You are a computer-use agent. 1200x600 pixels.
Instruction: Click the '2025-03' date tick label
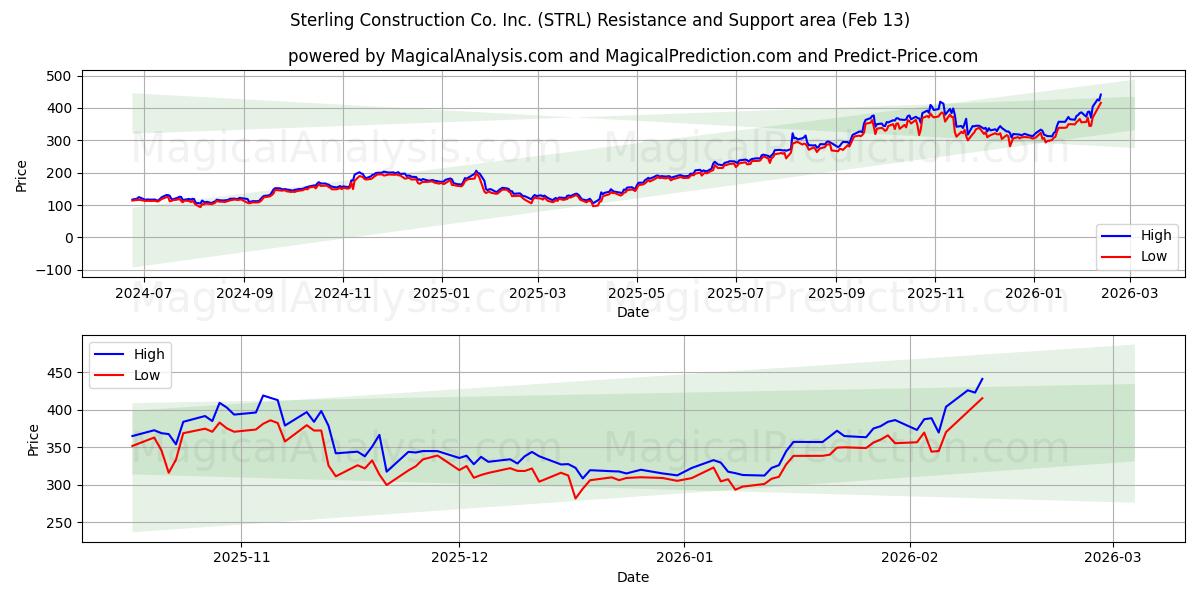coord(538,294)
